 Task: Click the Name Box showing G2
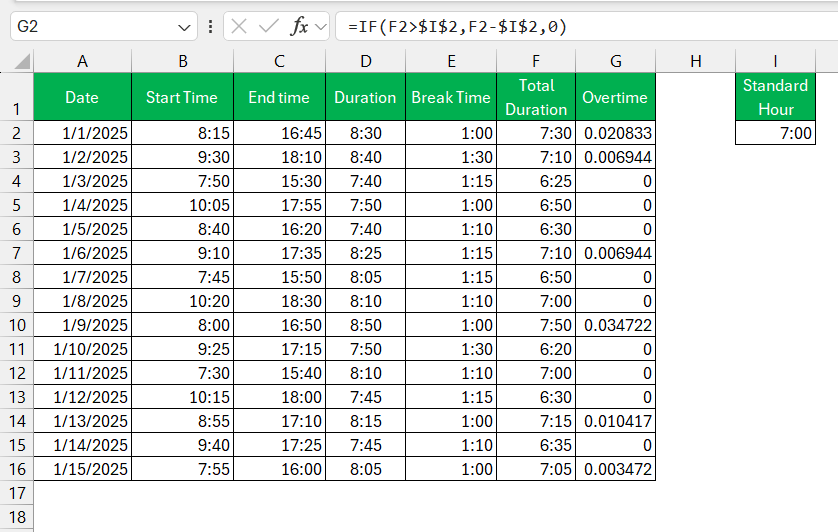coord(104,26)
